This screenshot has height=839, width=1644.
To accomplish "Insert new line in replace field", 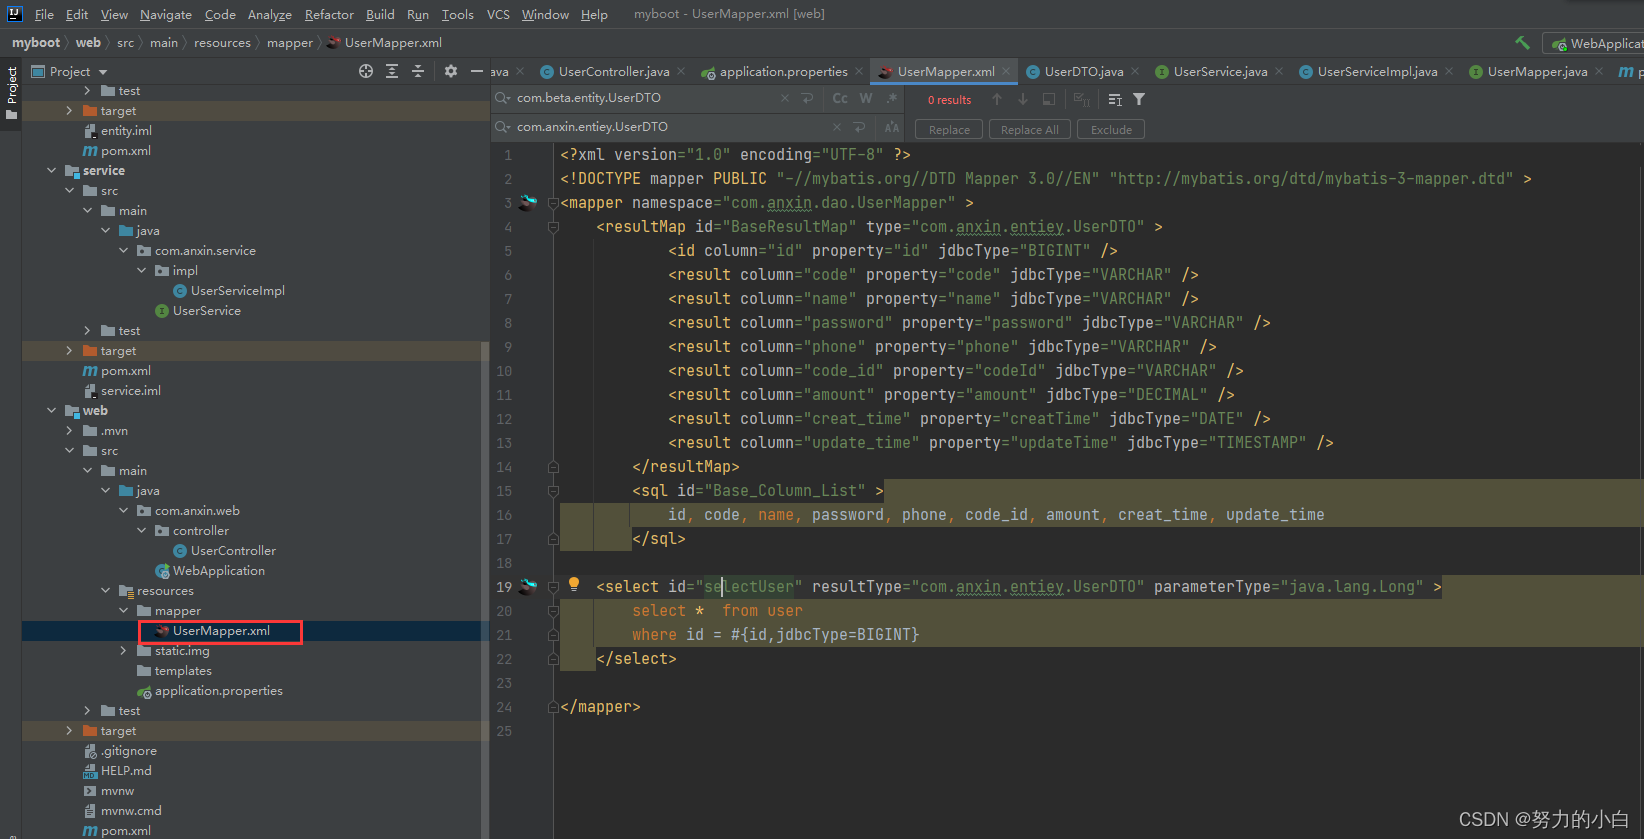I will coord(859,127).
